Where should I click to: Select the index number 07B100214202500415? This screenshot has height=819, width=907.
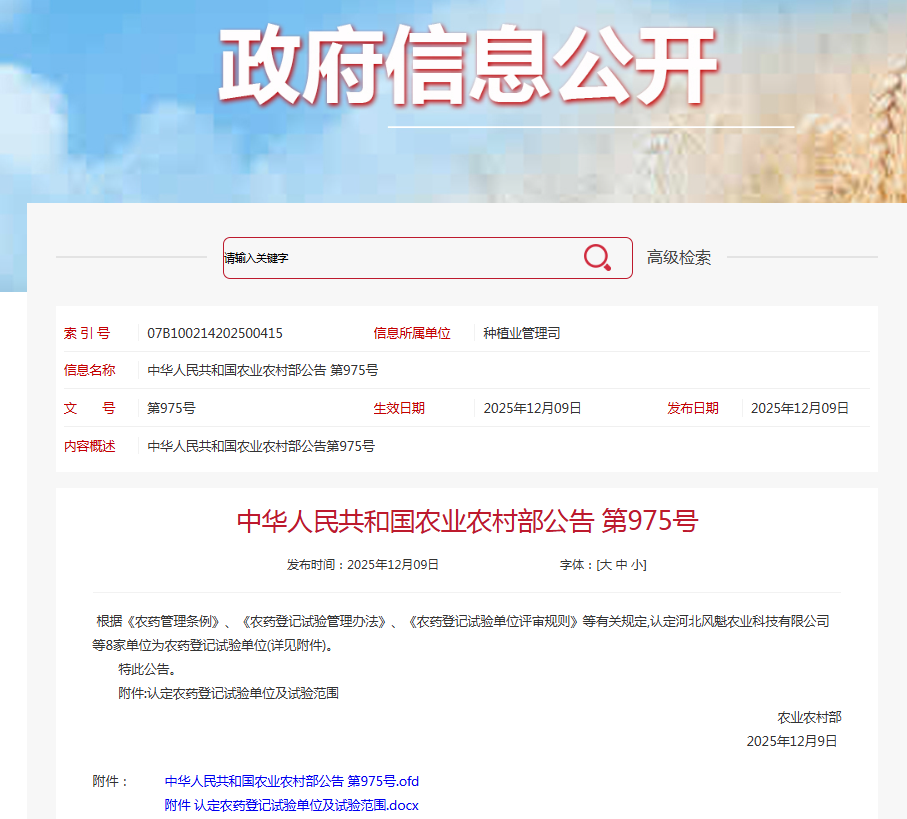tap(214, 333)
